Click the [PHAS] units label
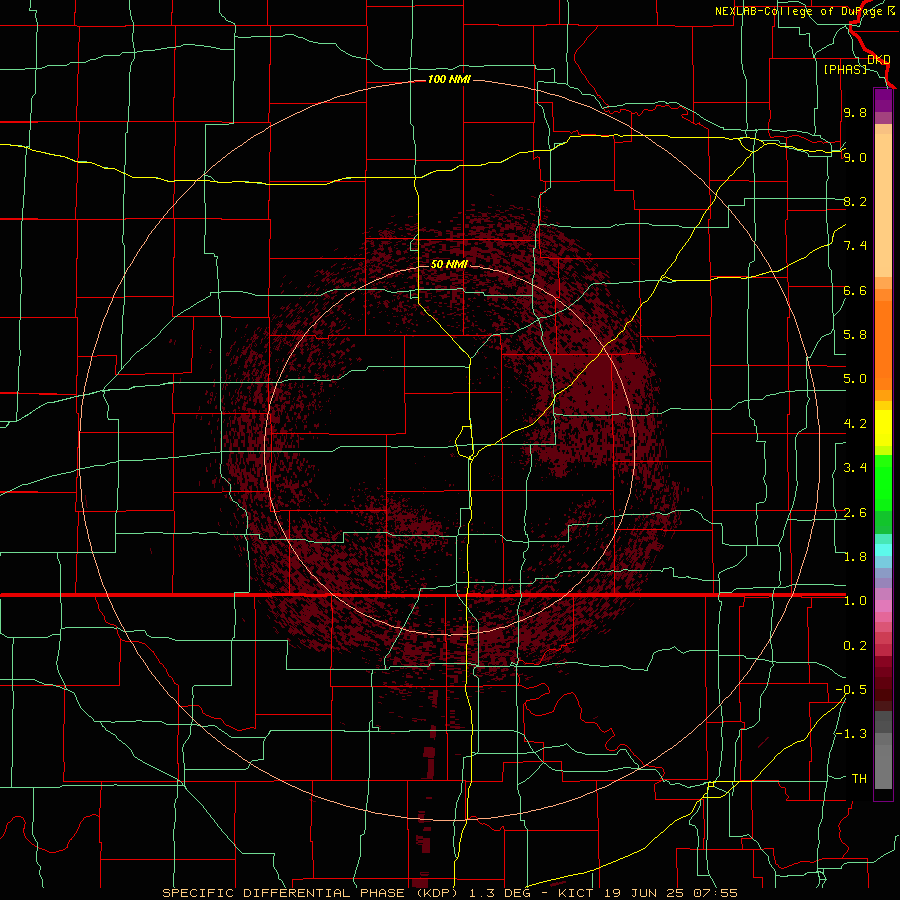This screenshot has height=900, width=900. (845, 70)
